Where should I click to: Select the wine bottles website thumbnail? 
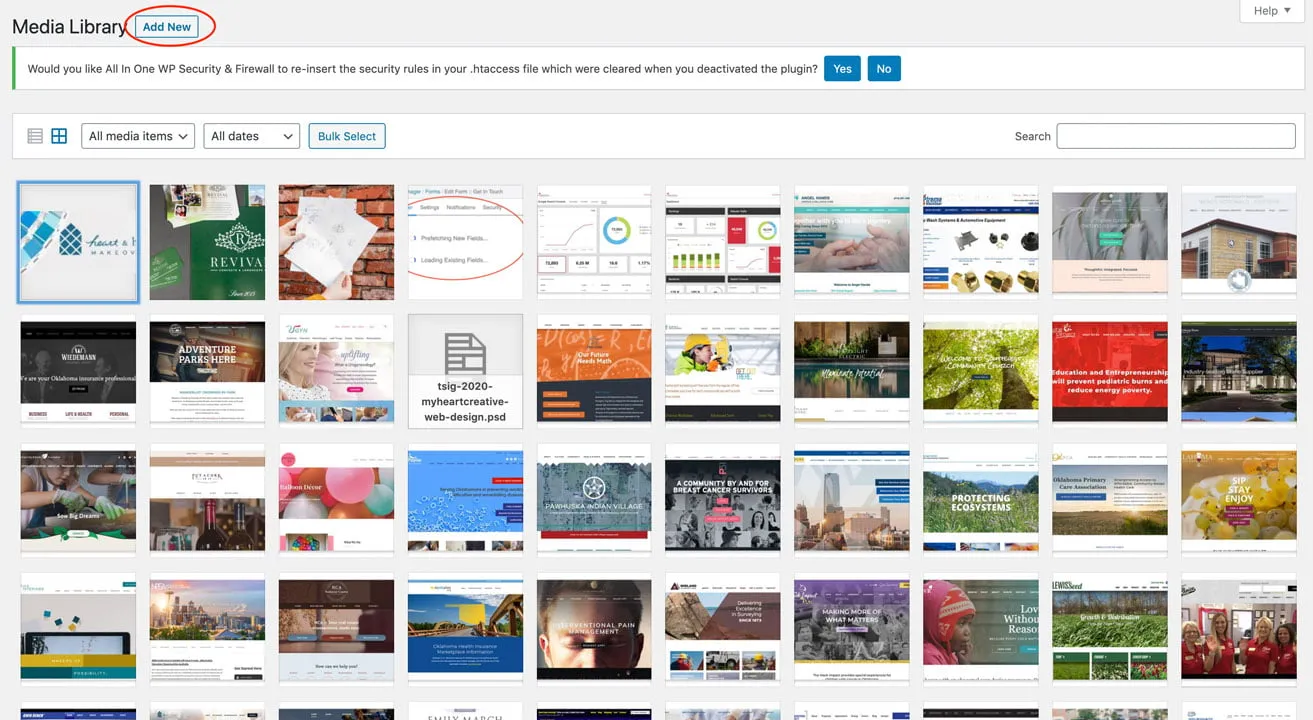pos(207,500)
